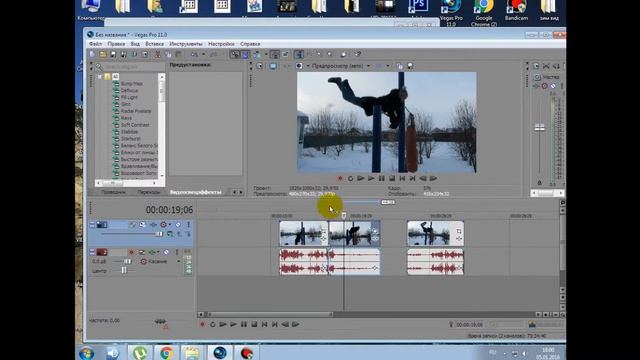The image size is (640, 360).
Task: Click Play in the timeline transport bar
Action: [233, 324]
